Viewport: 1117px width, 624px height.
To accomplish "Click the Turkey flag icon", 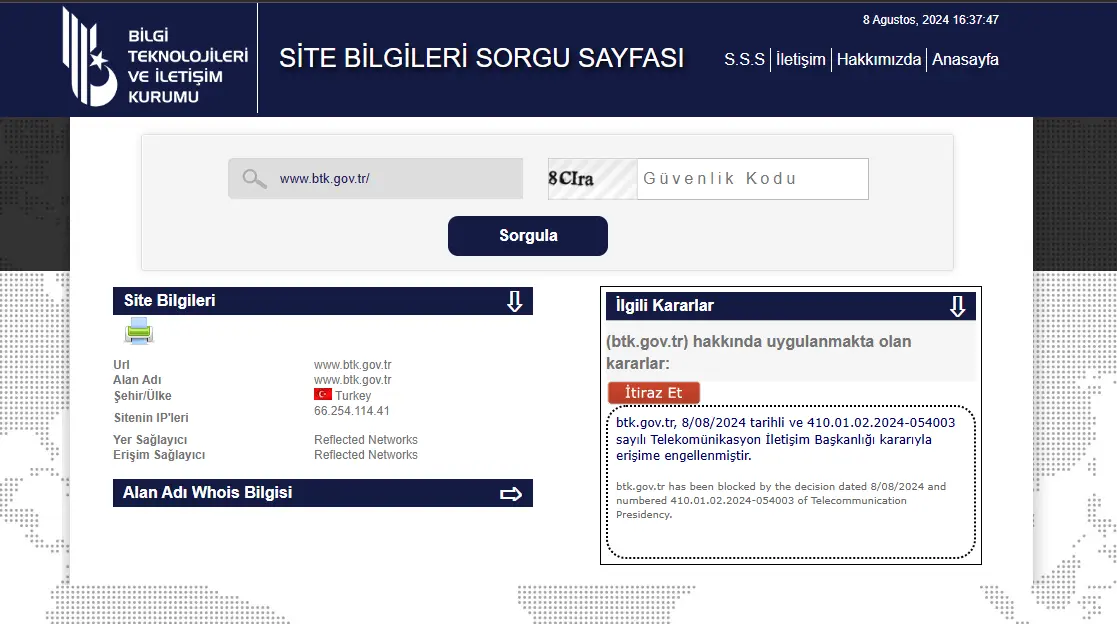I will click(323, 394).
